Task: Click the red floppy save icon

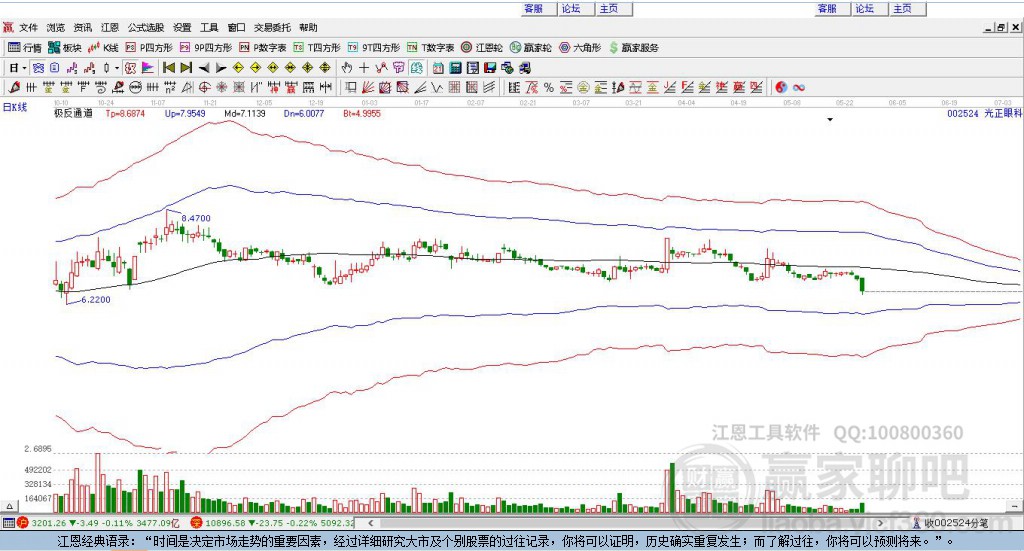Action: (490, 68)
